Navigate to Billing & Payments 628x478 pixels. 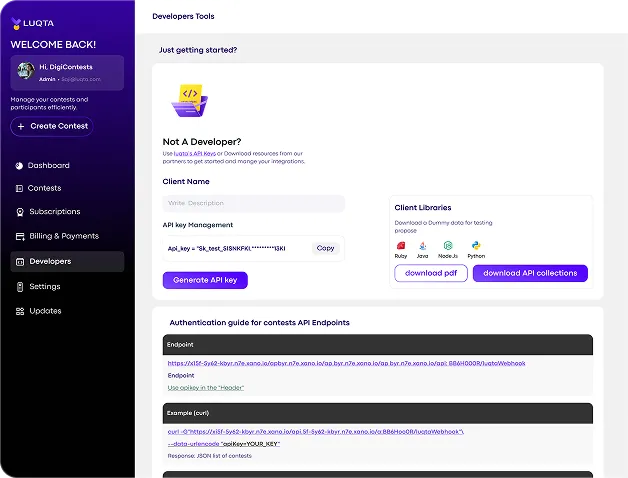tap(63, 236)
